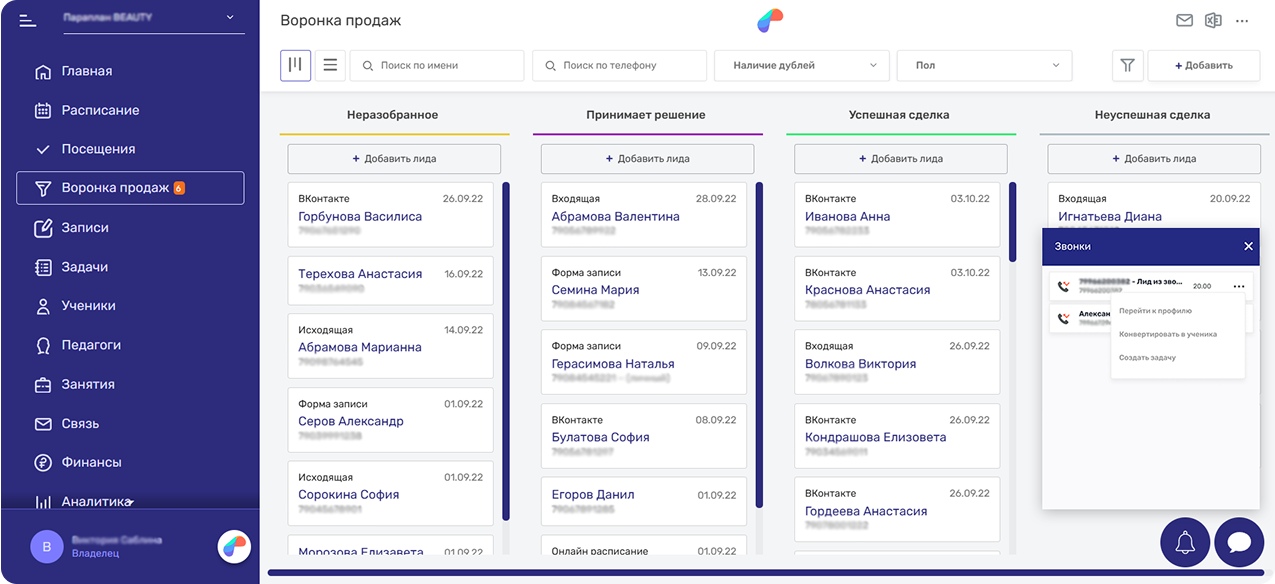Open the Пол dropdown filter

(x=984, y=65)
